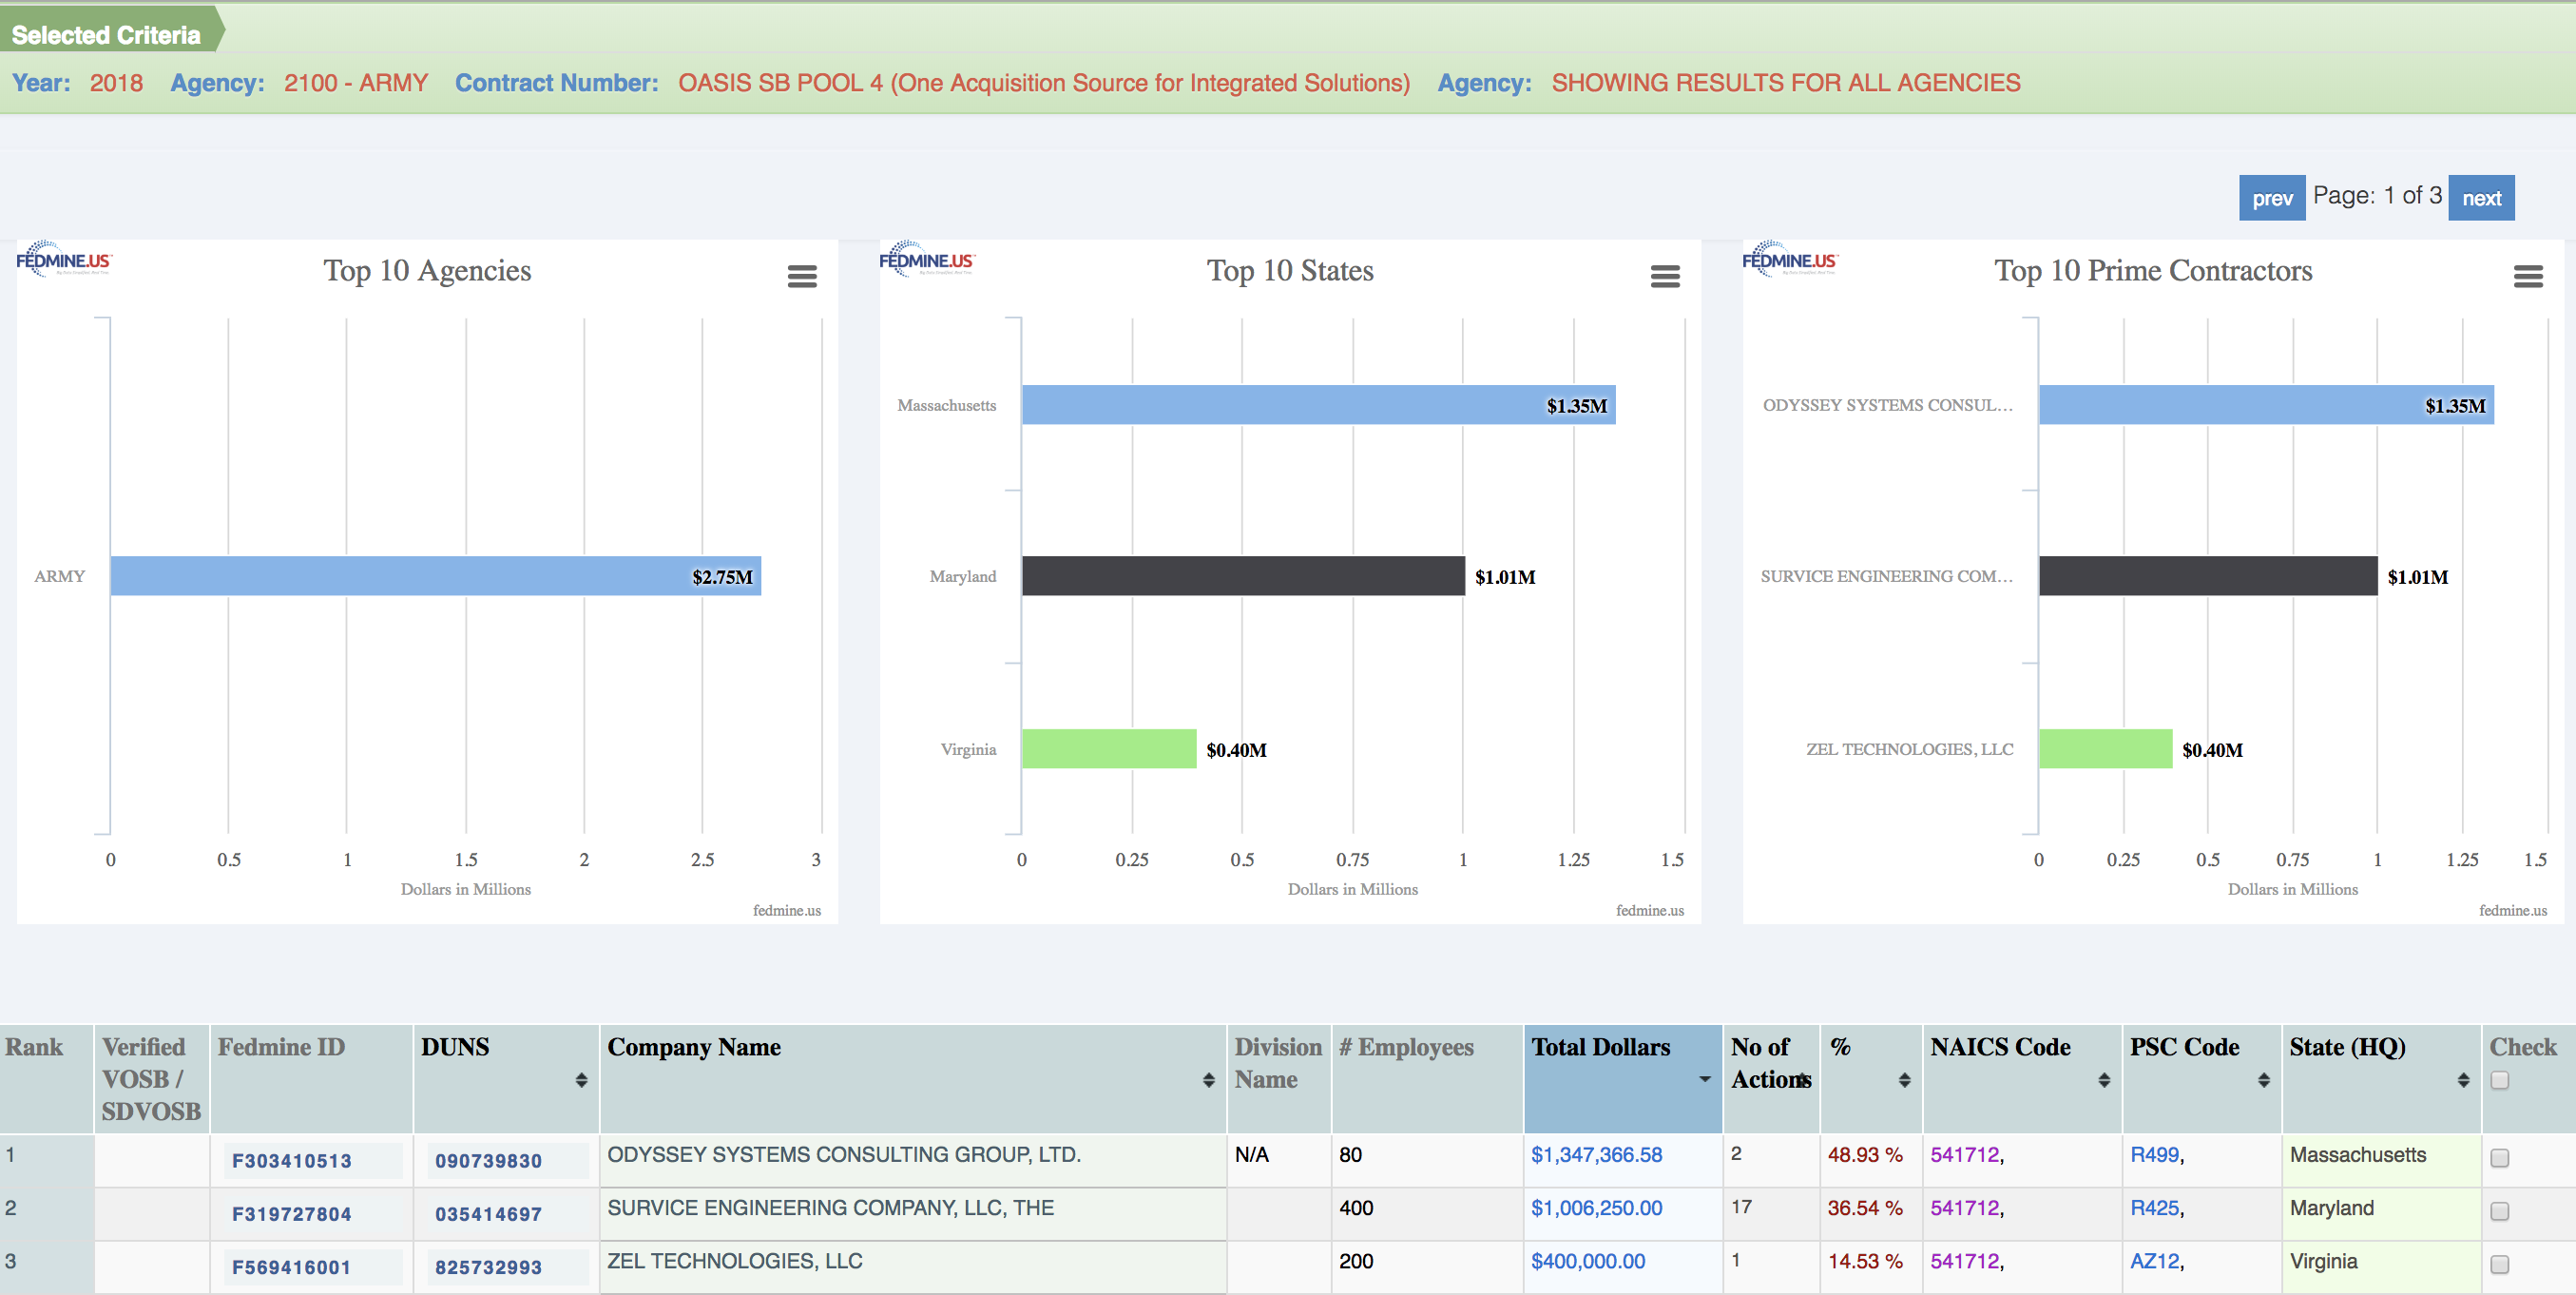Go to the next page with next button
2576x1295 pixels.
(2482, 198)
